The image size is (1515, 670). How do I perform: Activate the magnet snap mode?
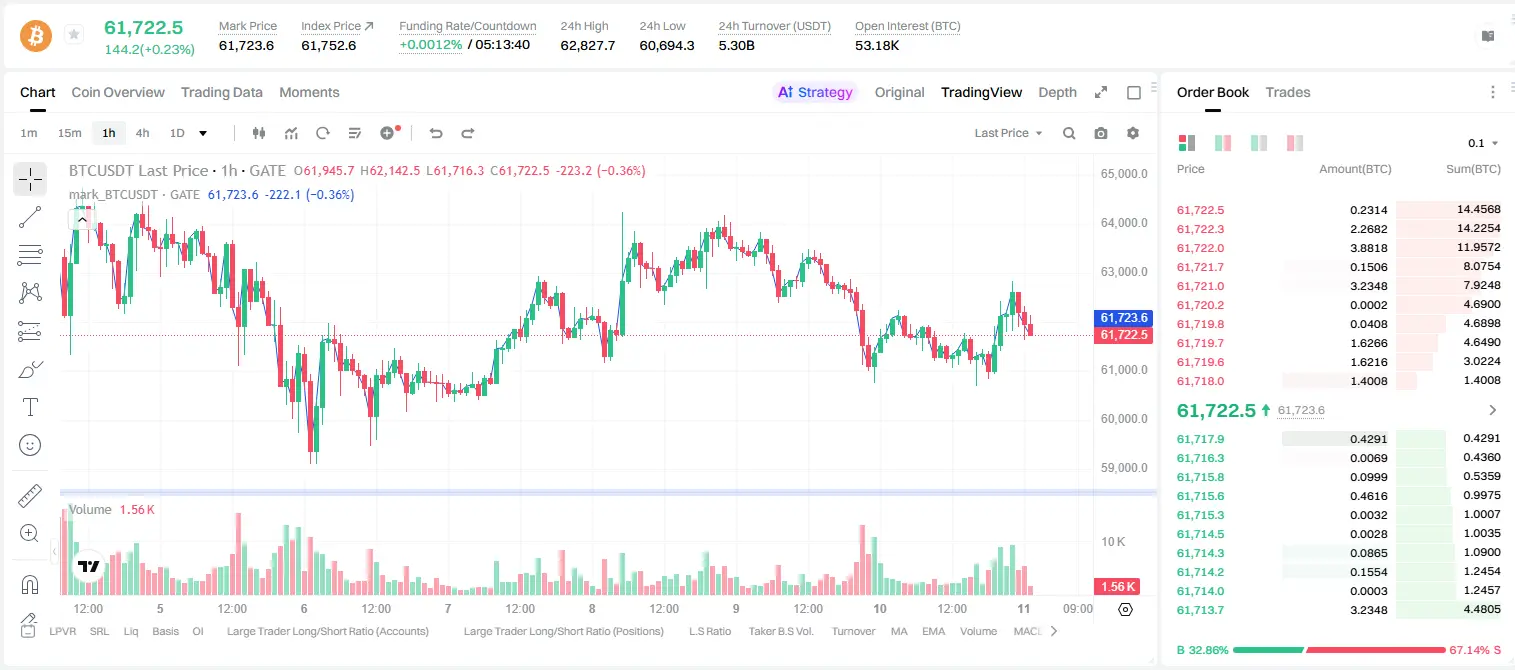pyautogui.click(x=30, y=584)
